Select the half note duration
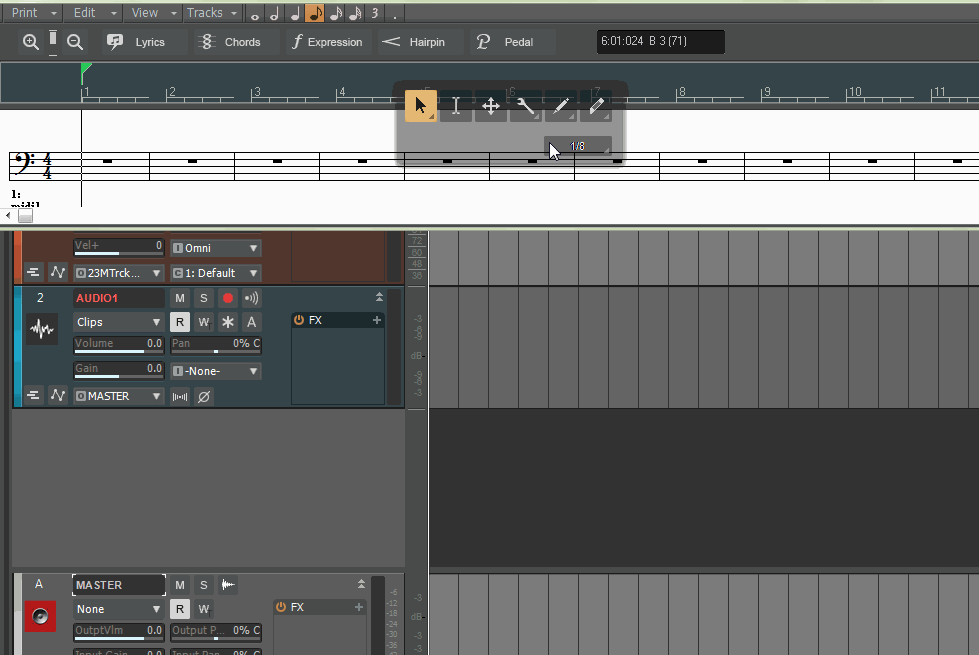Viewport: 979px width, 655px height. pos(275,13)
